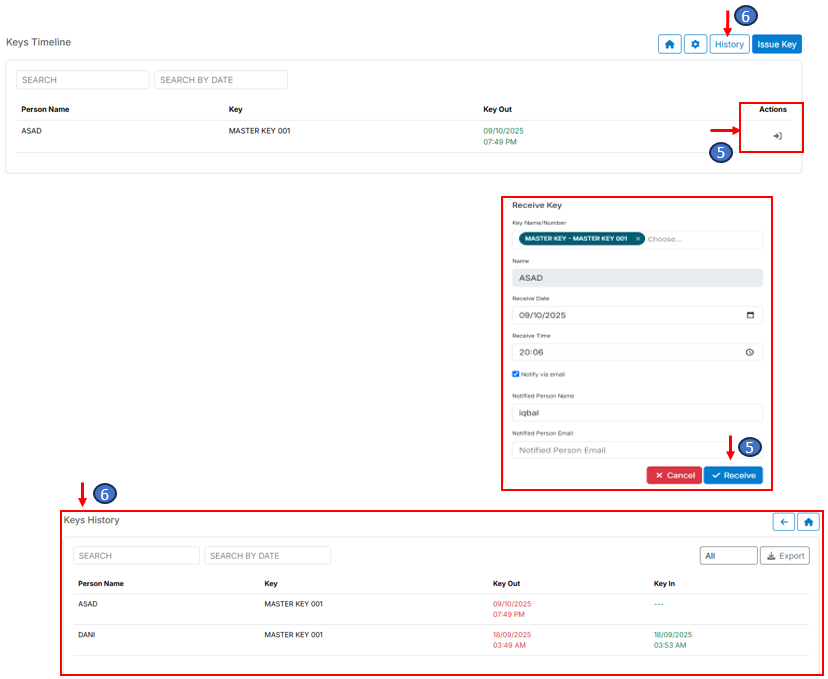
Task: Open calendar picker in Receive Date field
Action: click(750, 315)
